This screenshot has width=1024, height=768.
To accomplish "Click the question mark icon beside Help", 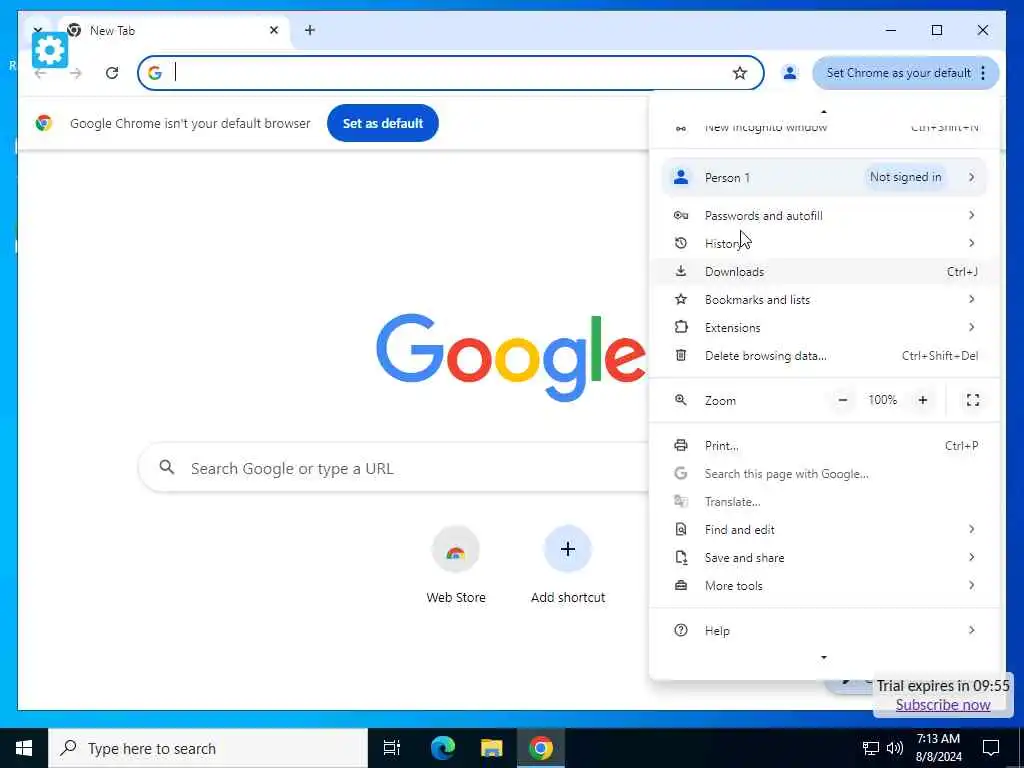I will point(680,630).
